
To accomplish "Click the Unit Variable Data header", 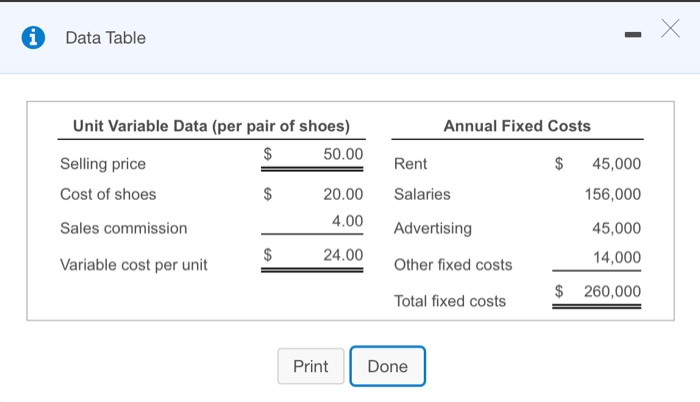I will [211, 126].
